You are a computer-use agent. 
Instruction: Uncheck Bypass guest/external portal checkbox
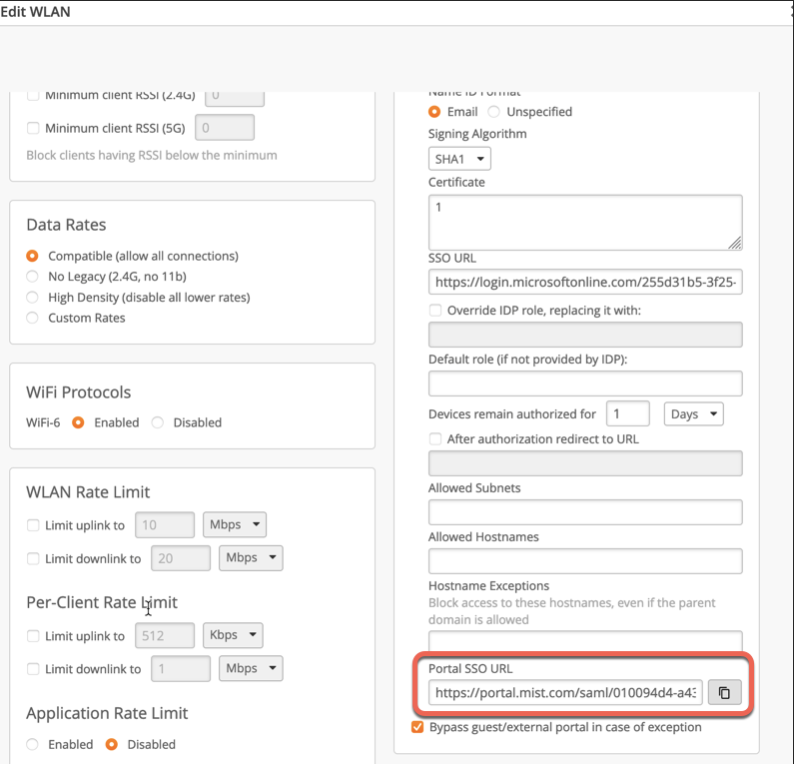click(x=418, y=727)
